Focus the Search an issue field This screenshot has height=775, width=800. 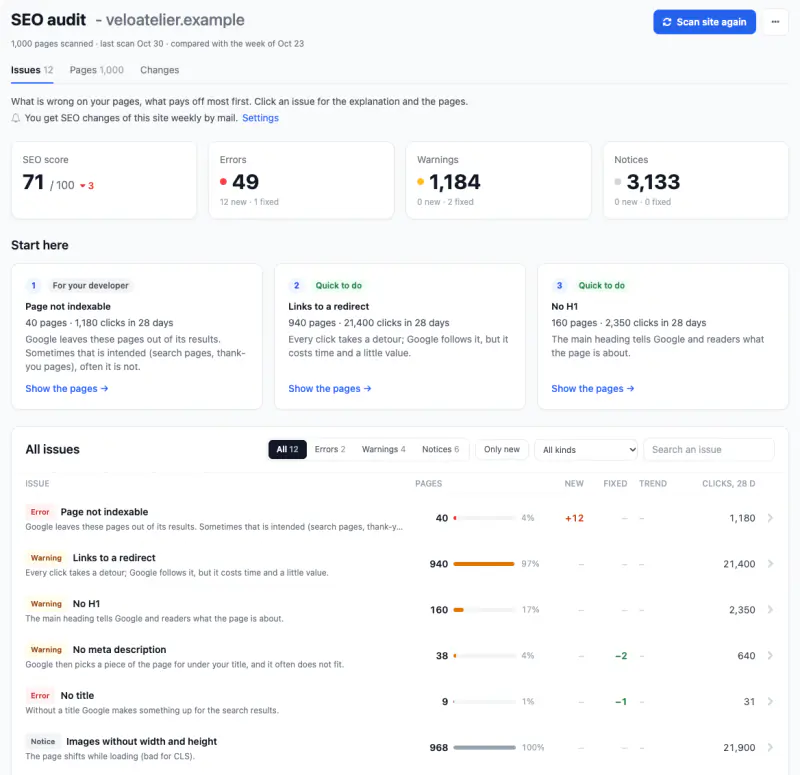tap(709, 449)
